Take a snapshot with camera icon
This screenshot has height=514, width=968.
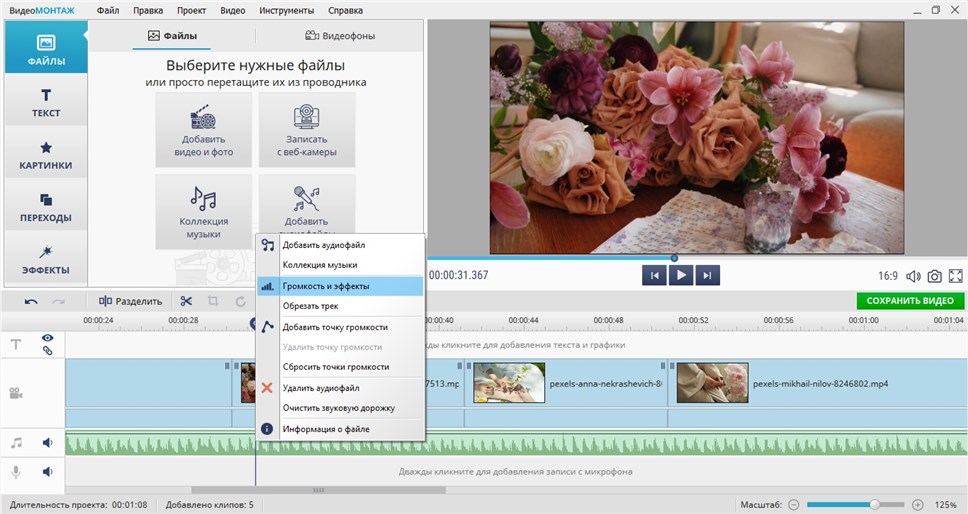pos(934,276)
